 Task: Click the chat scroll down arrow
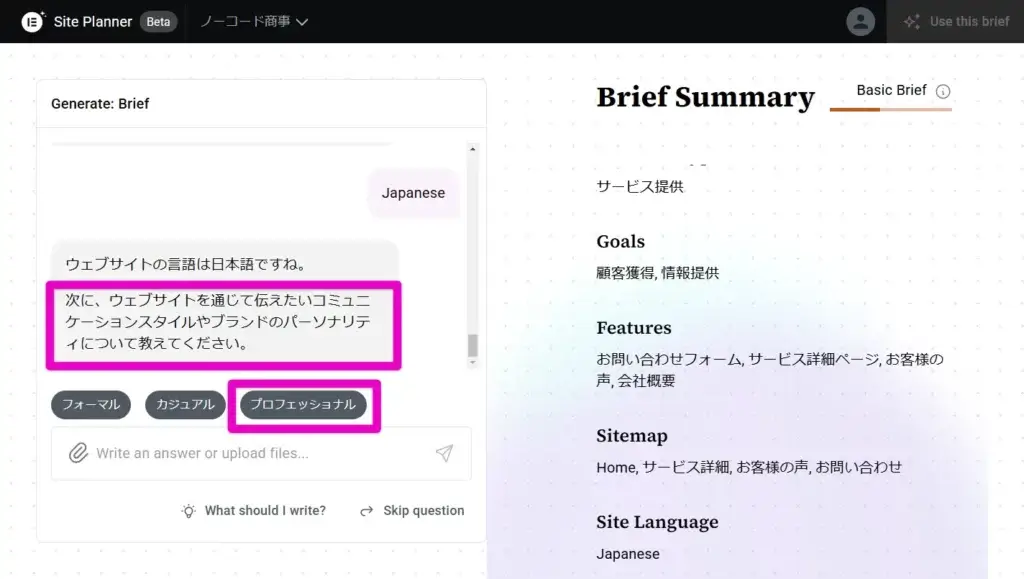[473, 362]
